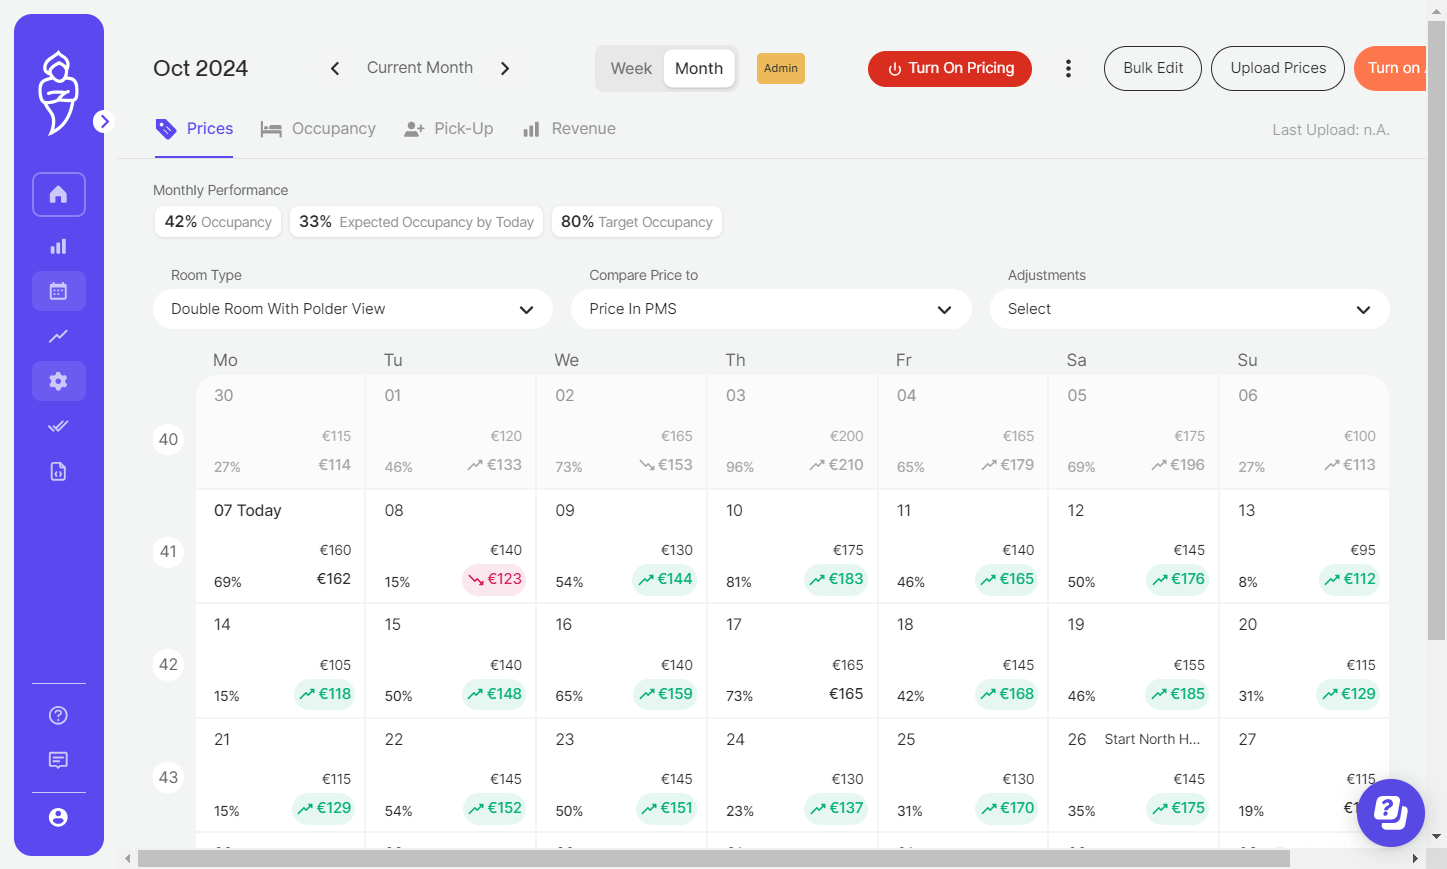Click the red €123 price on the 08
Image resolution: width=1447 pixels, height=869 pixels.
(x=494, y=579)
